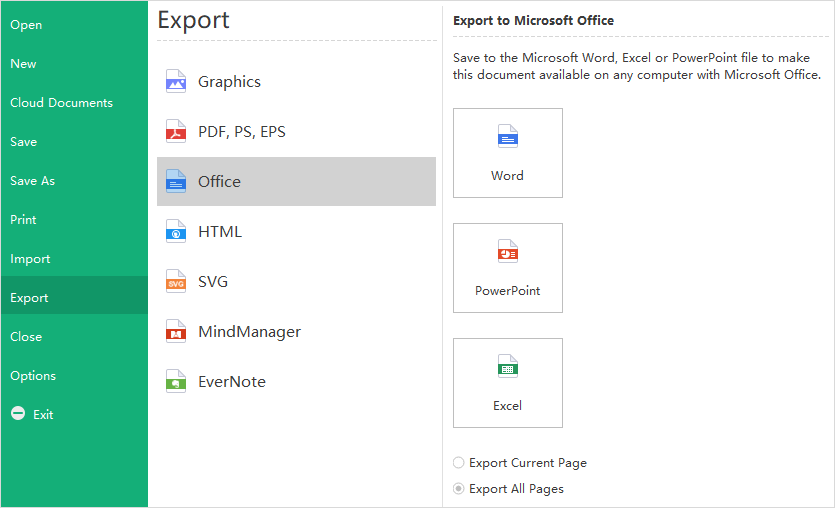Export document to PowerPoint
This screenshot has height=508, width=835.
tap(507, 268)
